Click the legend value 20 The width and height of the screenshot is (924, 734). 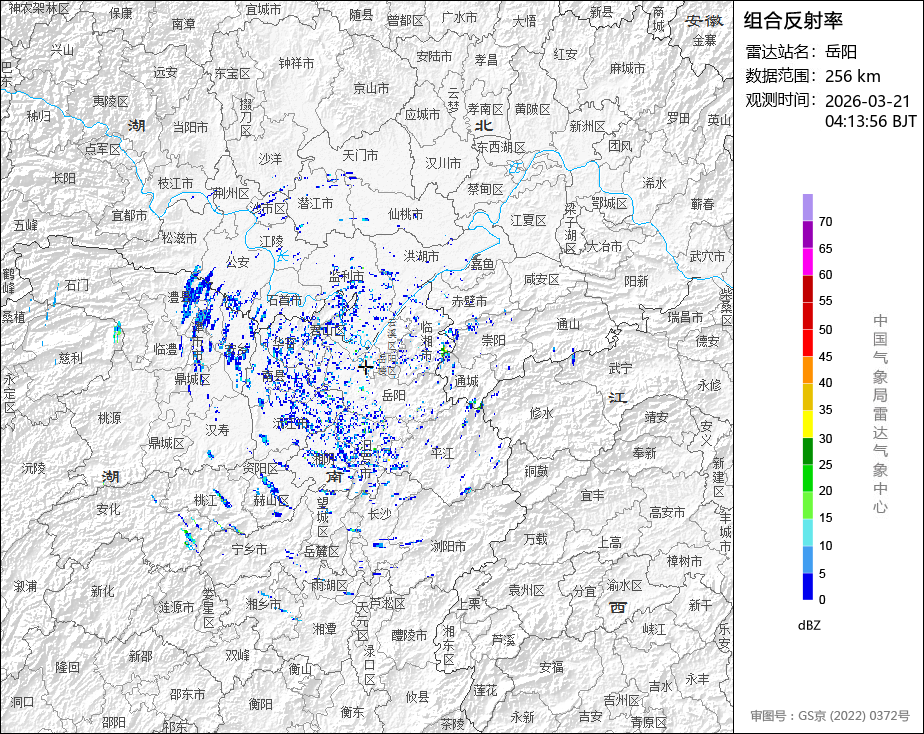pos(826,491)
